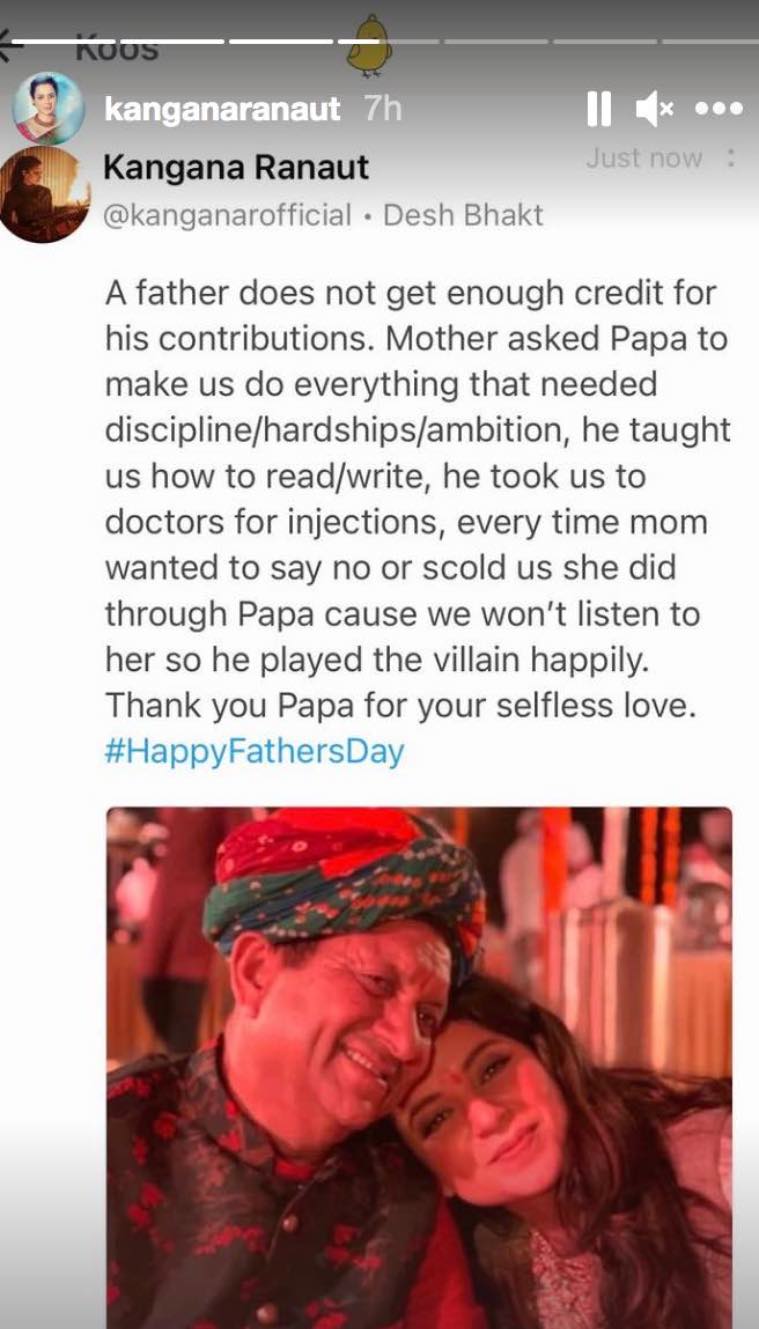The height and width of the screenshot is (1329, 759).
Task: Select the Koos header label
Action: [x=117, y=49]
